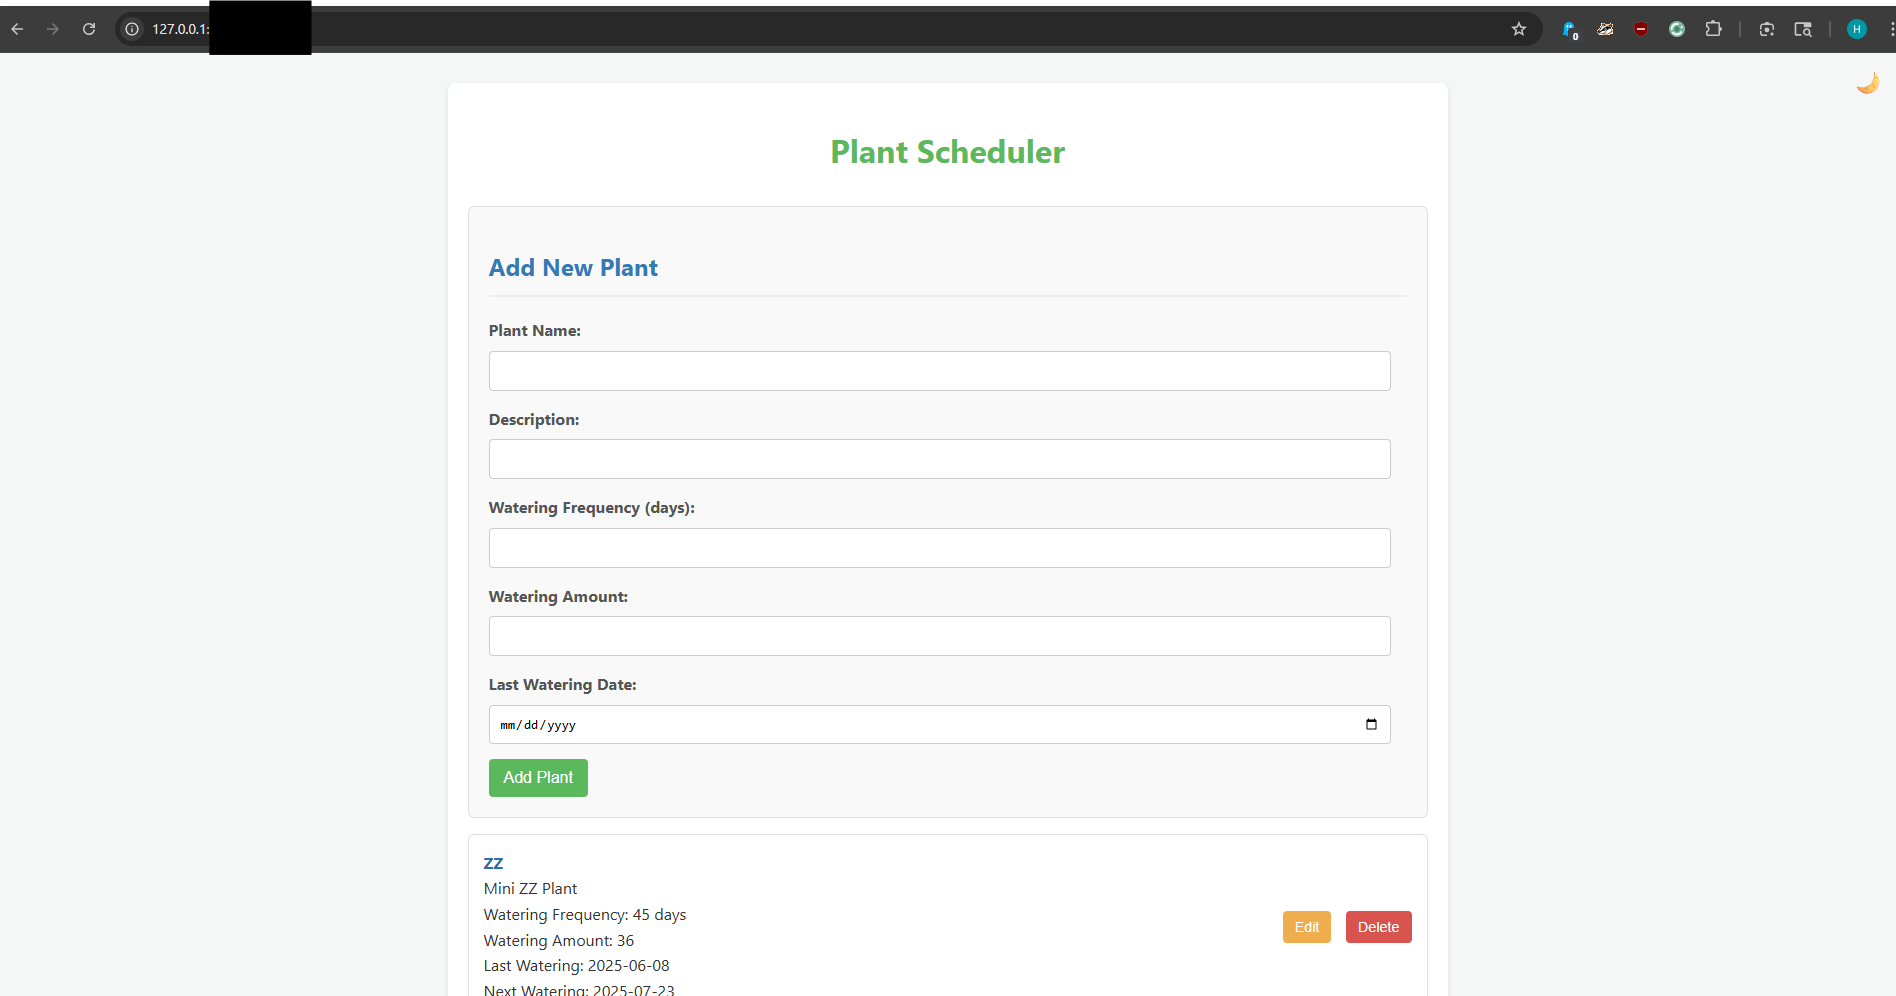Click the view site information icon
The height and width of the screenshot is (996, 1896).
132,29
